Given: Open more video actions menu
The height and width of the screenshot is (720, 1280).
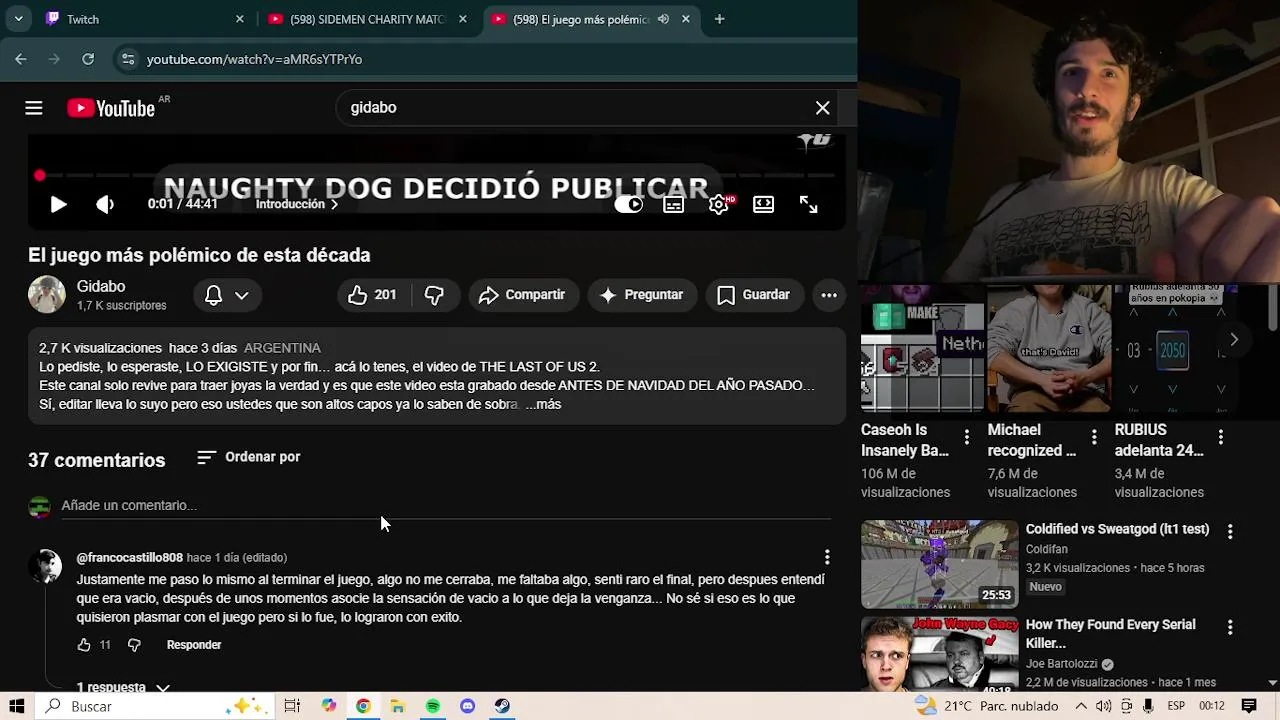Looking at the screenshot, I should 829,295.
